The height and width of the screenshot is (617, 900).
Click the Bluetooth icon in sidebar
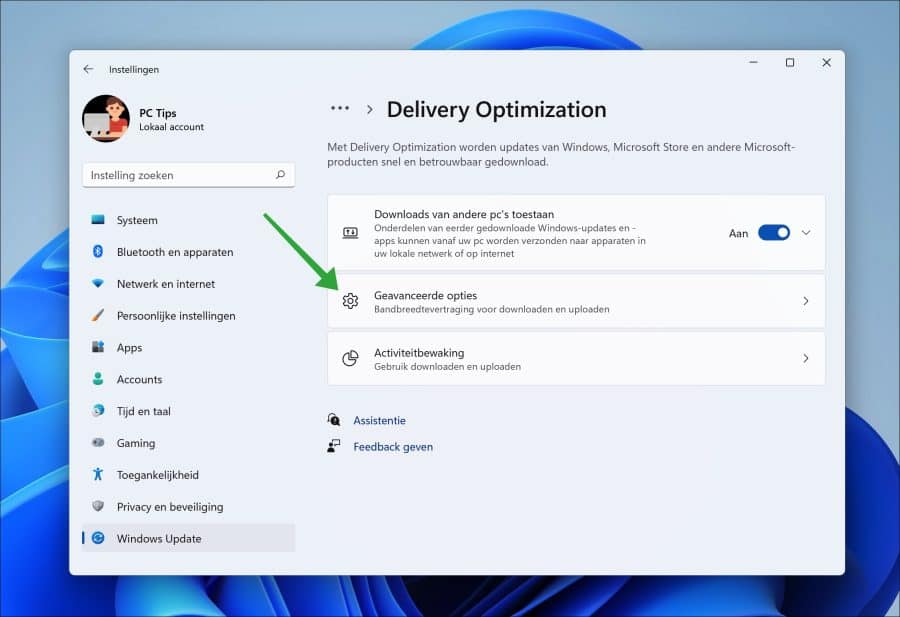pyautogui.click(x=98, y=251)
